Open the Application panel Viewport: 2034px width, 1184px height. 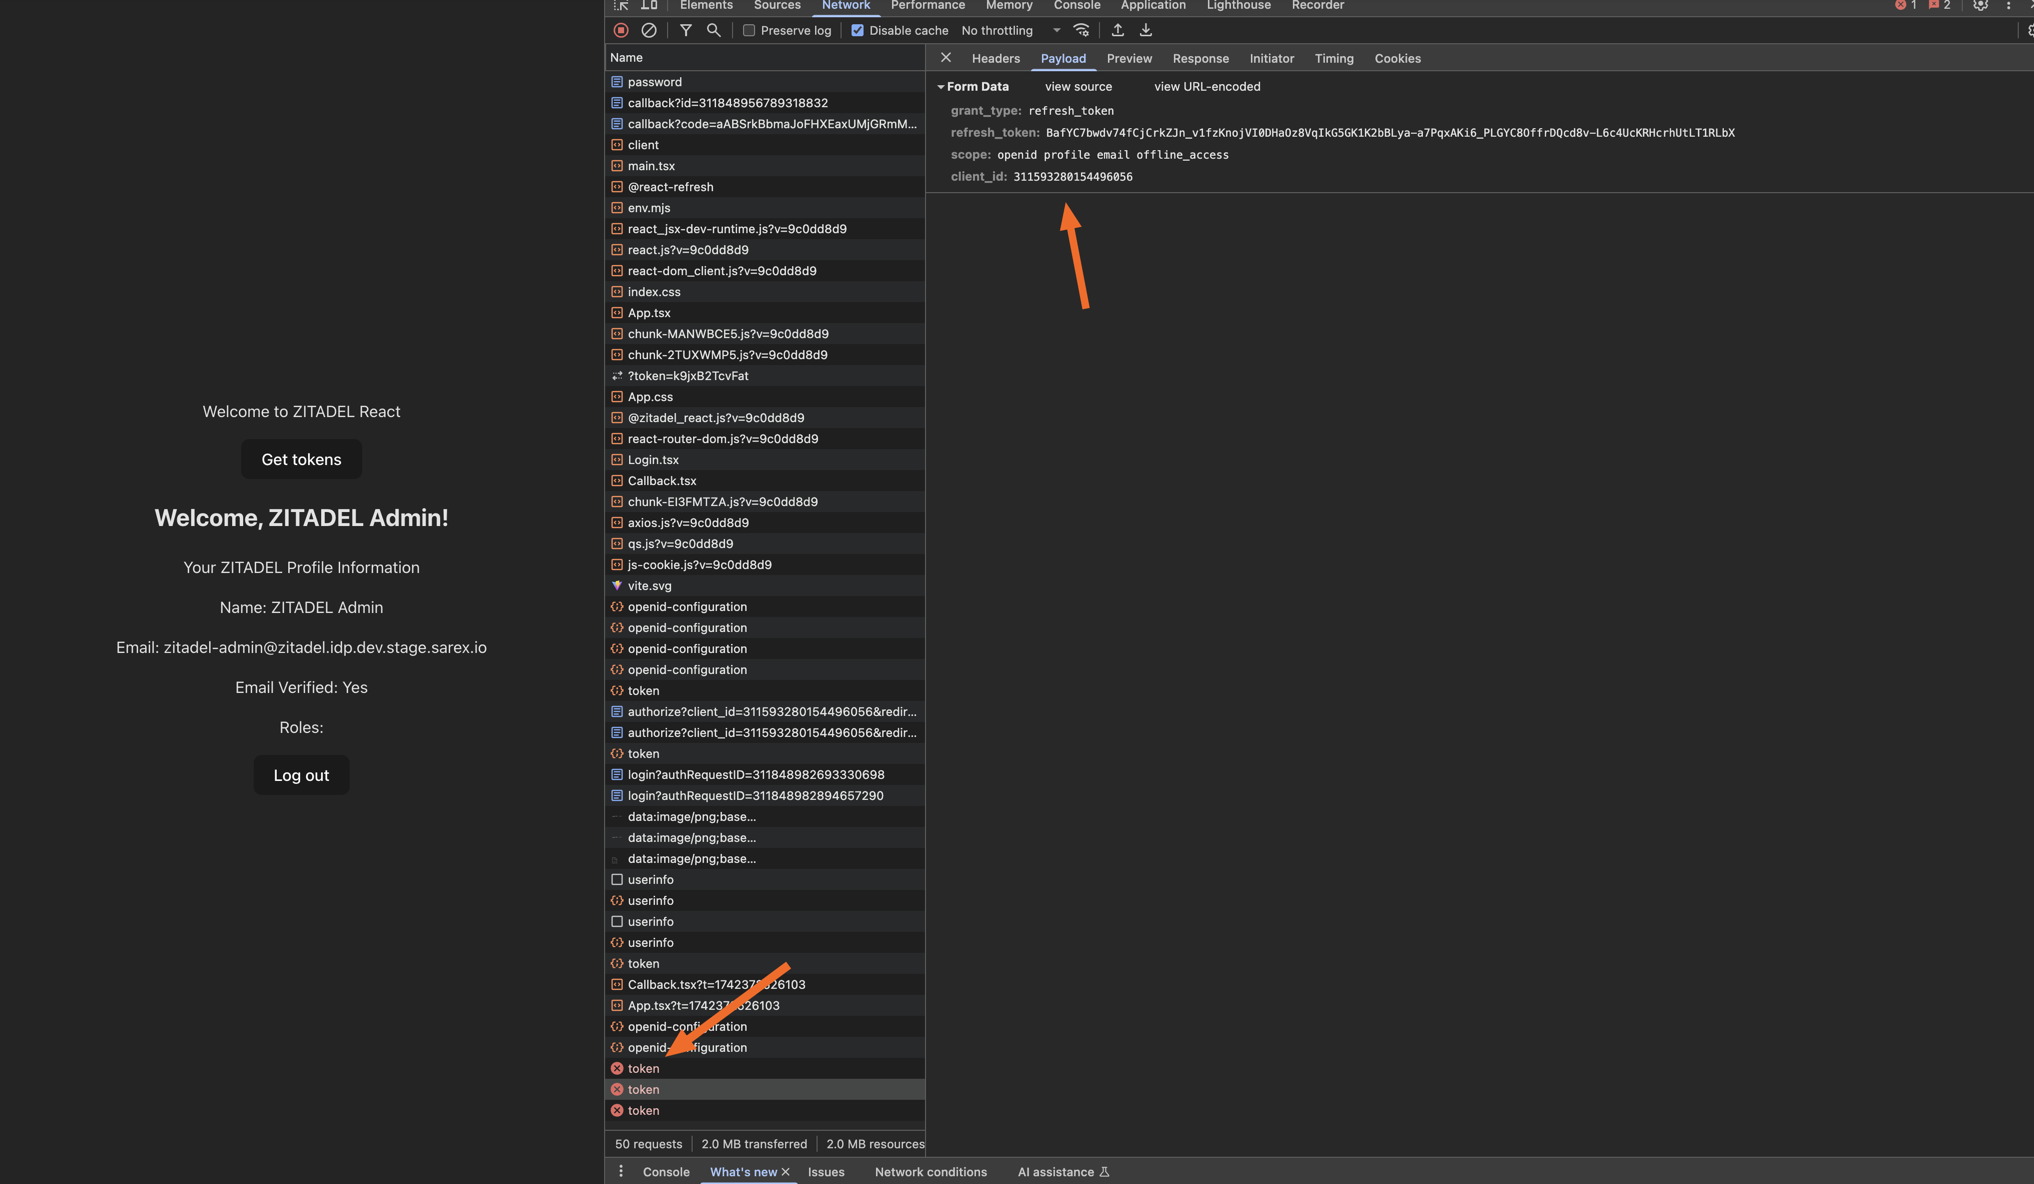coord(1153,5)
